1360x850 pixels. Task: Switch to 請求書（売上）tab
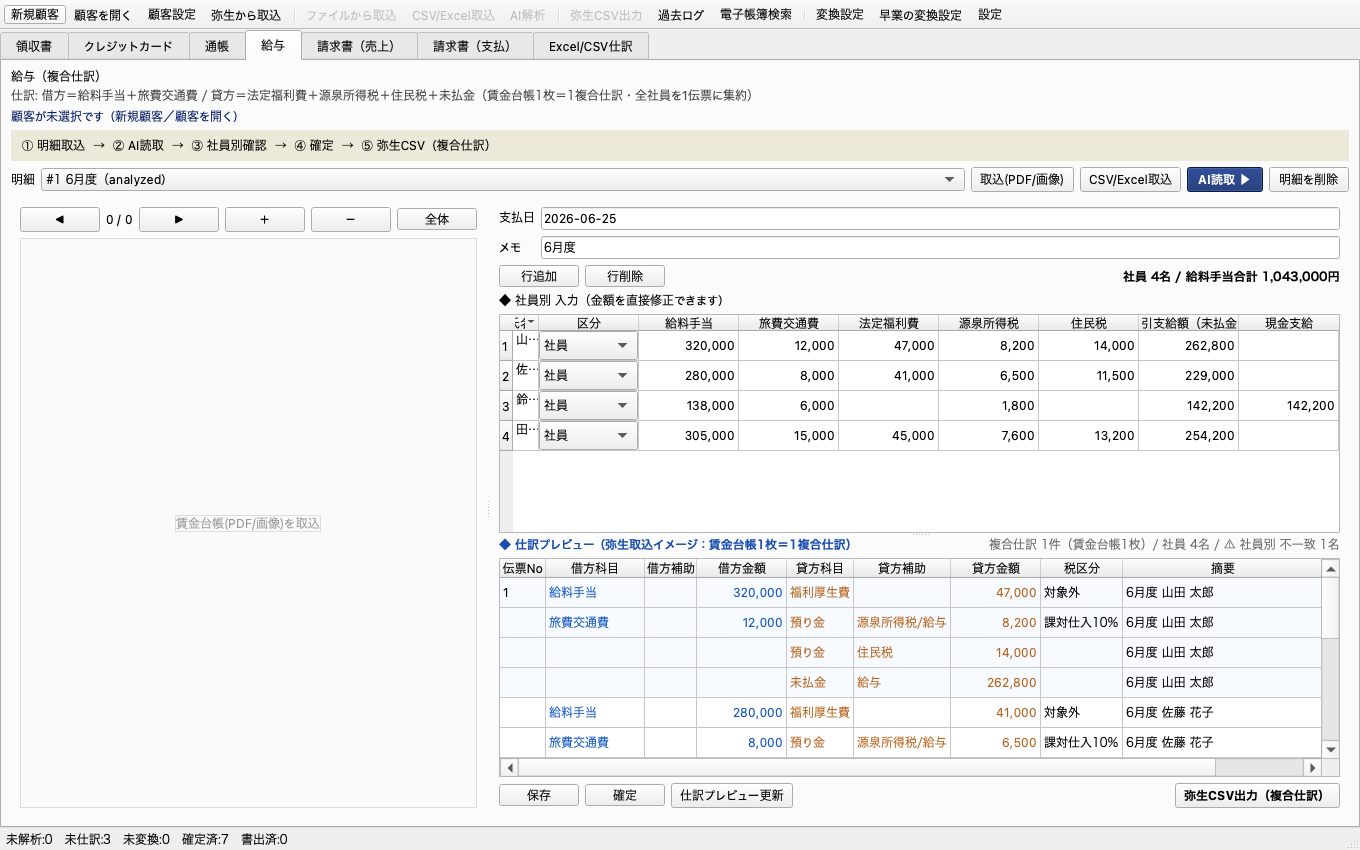(x=357, y=46)
